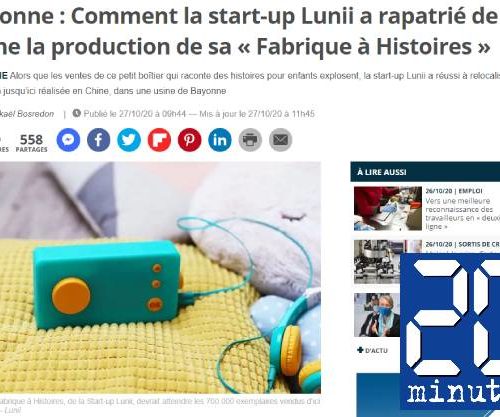Print the article using printer icon

[250, 140]
